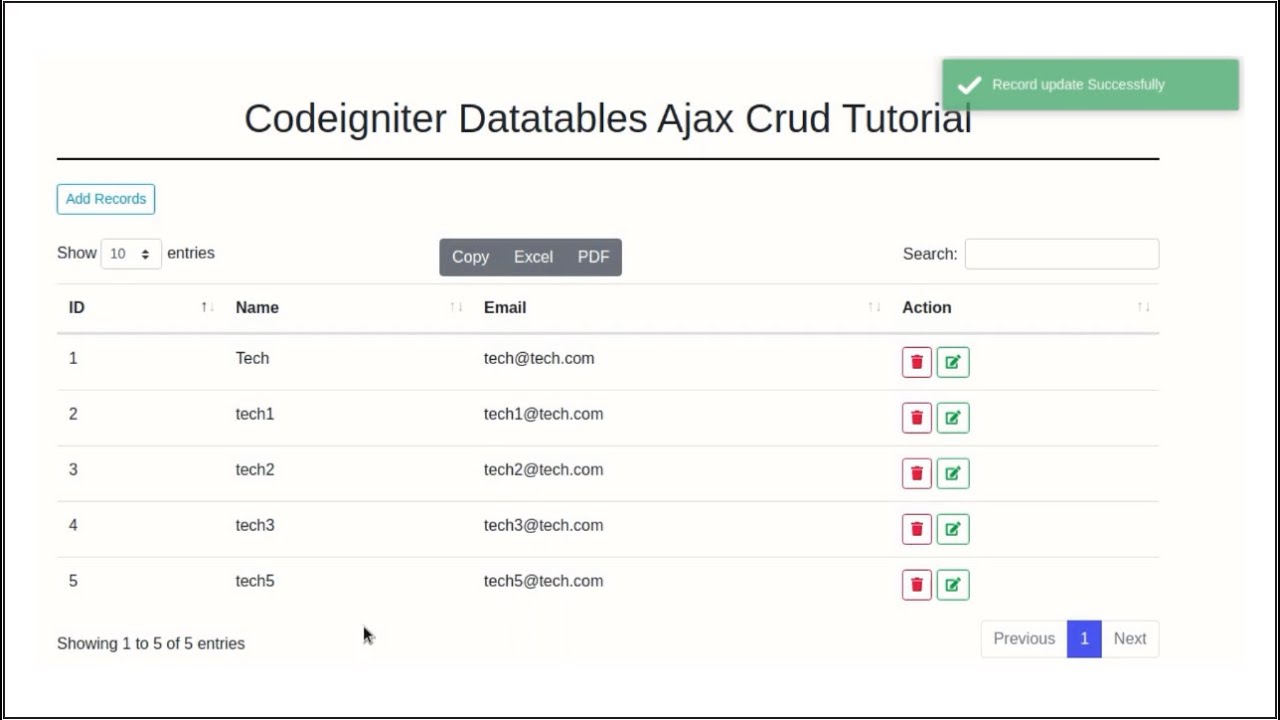Delete the record named Tech
Image resolution: width=1280 pixels, height=720 pixels.
tap(917, 362)
